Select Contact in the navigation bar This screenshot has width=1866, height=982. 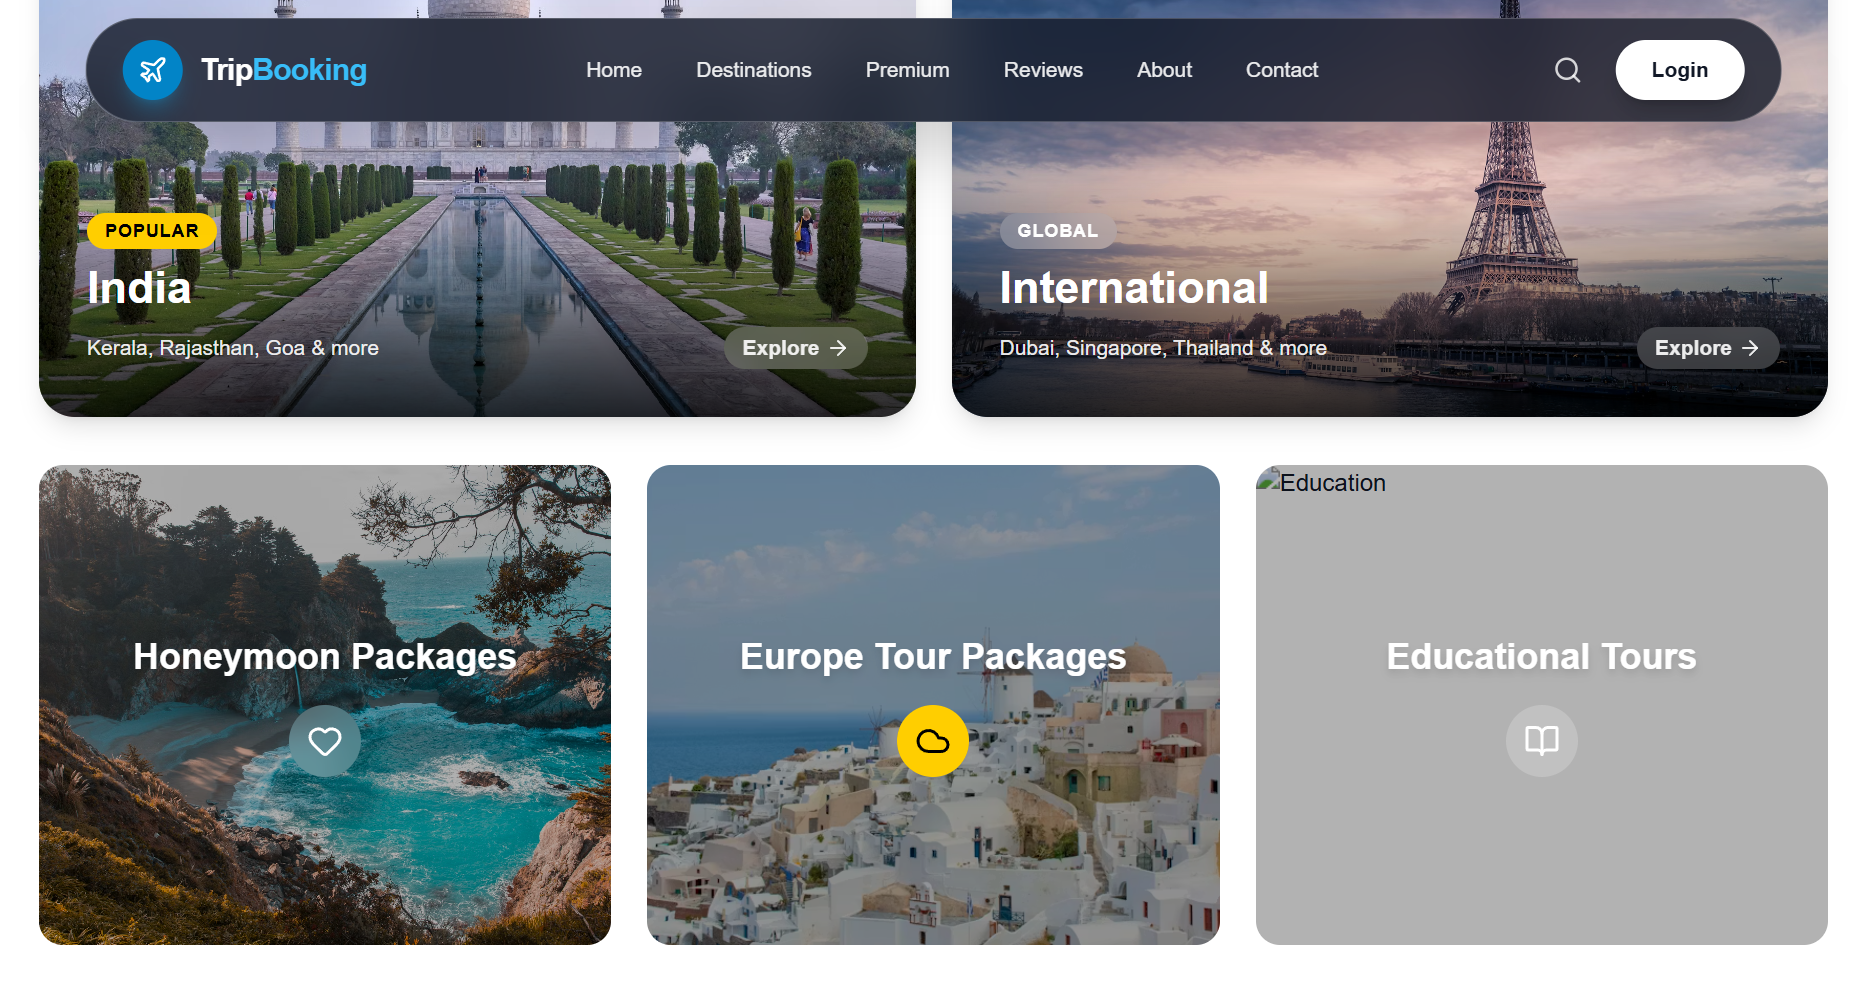point(1281,70)
